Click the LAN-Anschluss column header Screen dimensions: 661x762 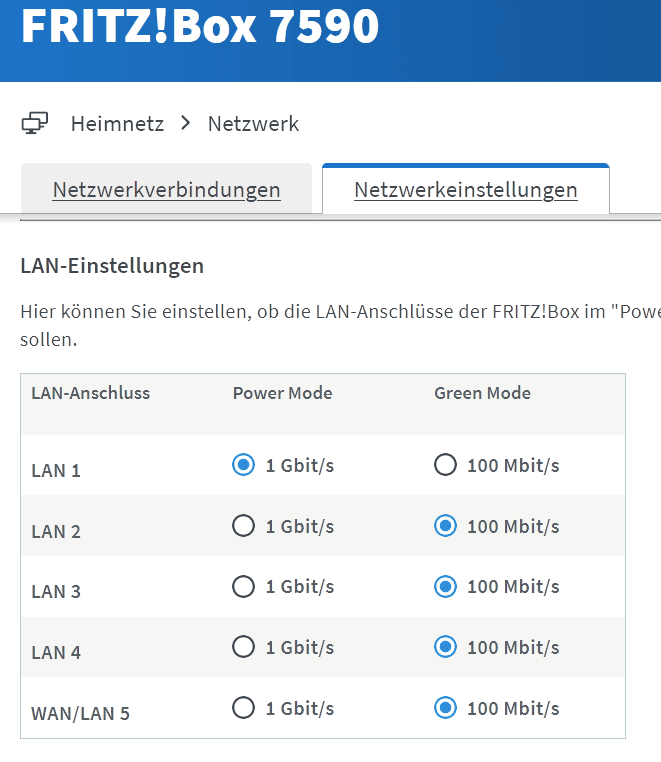(x=91, y=393)
